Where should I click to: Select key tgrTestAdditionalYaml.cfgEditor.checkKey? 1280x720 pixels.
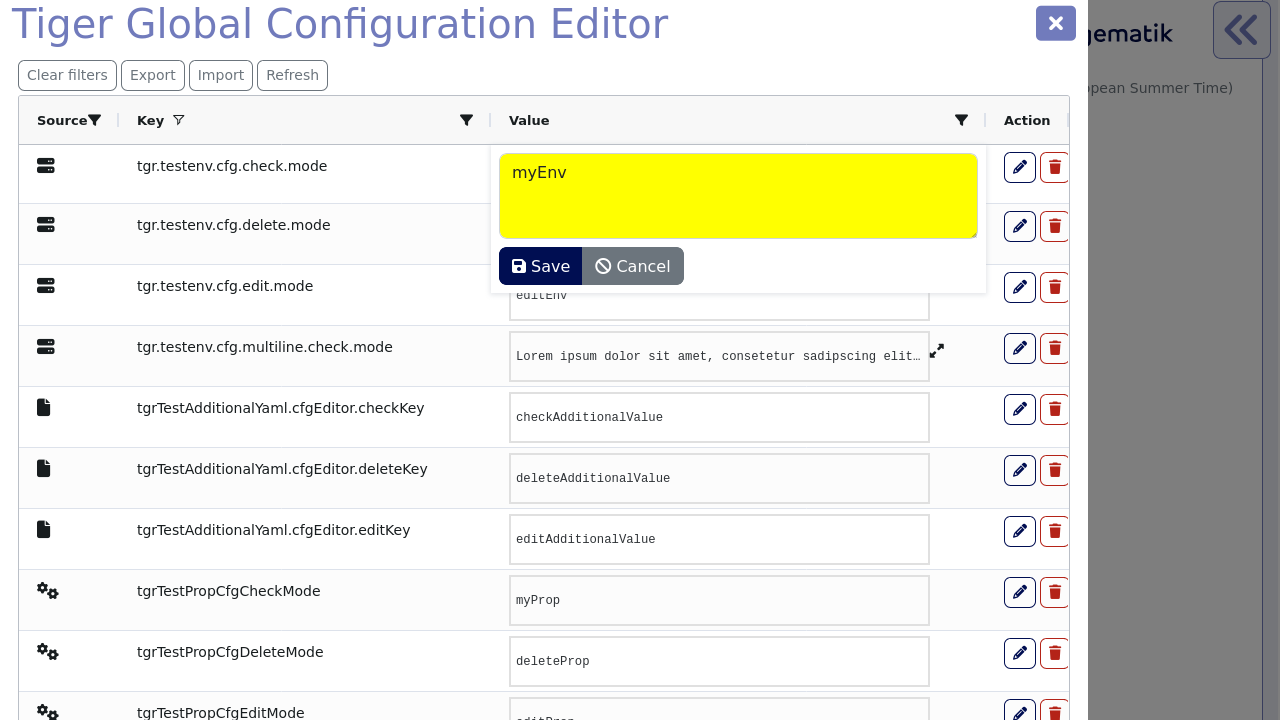(x=281, y=408)
